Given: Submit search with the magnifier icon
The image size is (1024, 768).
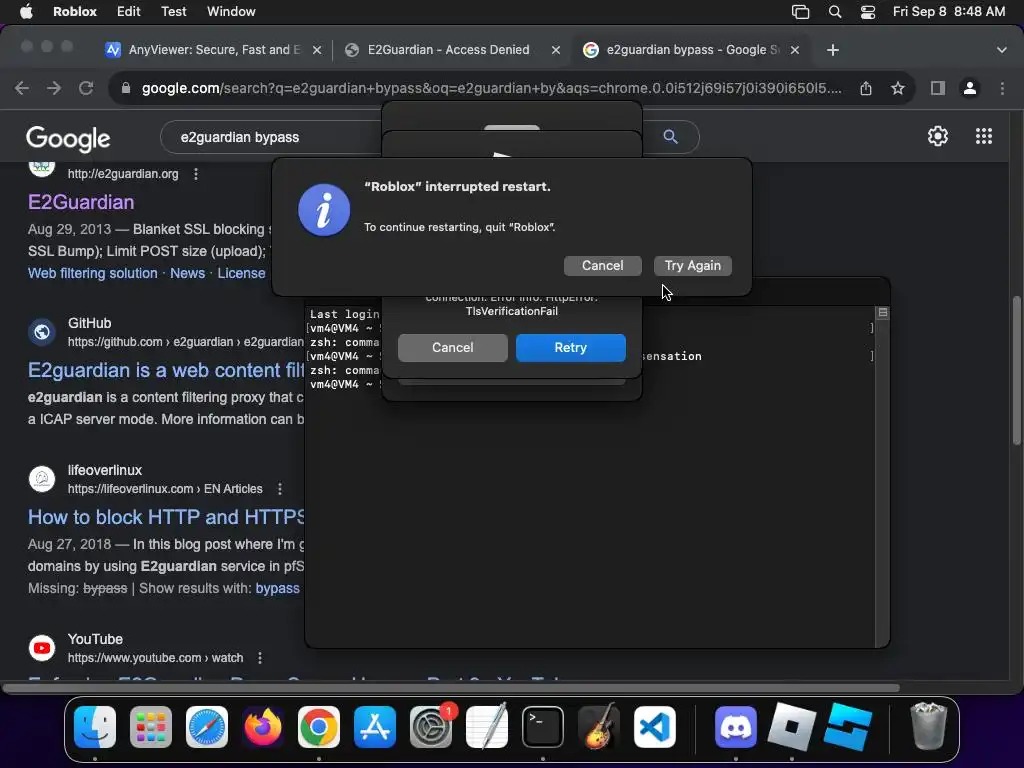Looking at the screenshot, I should pyautogui.click(x=670, y=136).
